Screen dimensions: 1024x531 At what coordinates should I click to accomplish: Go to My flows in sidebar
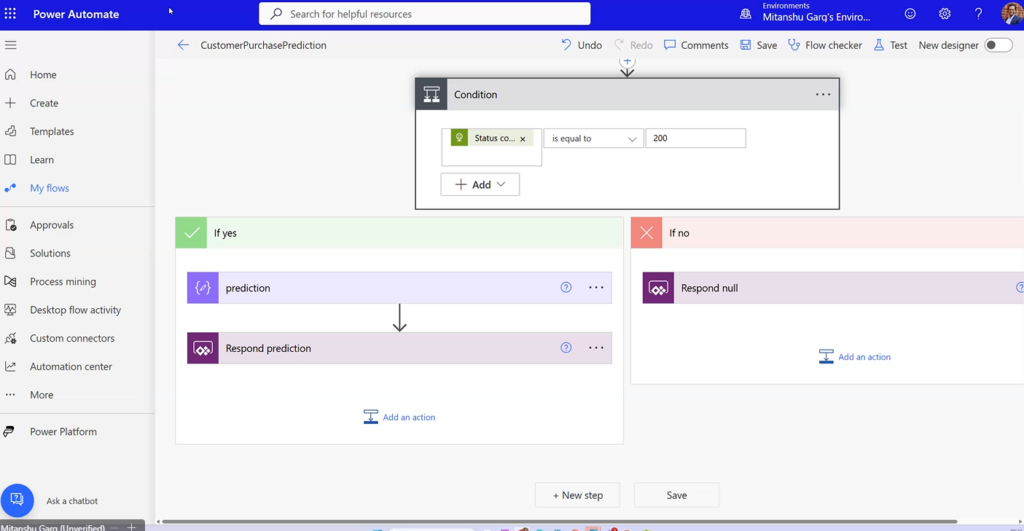(49, 188)
